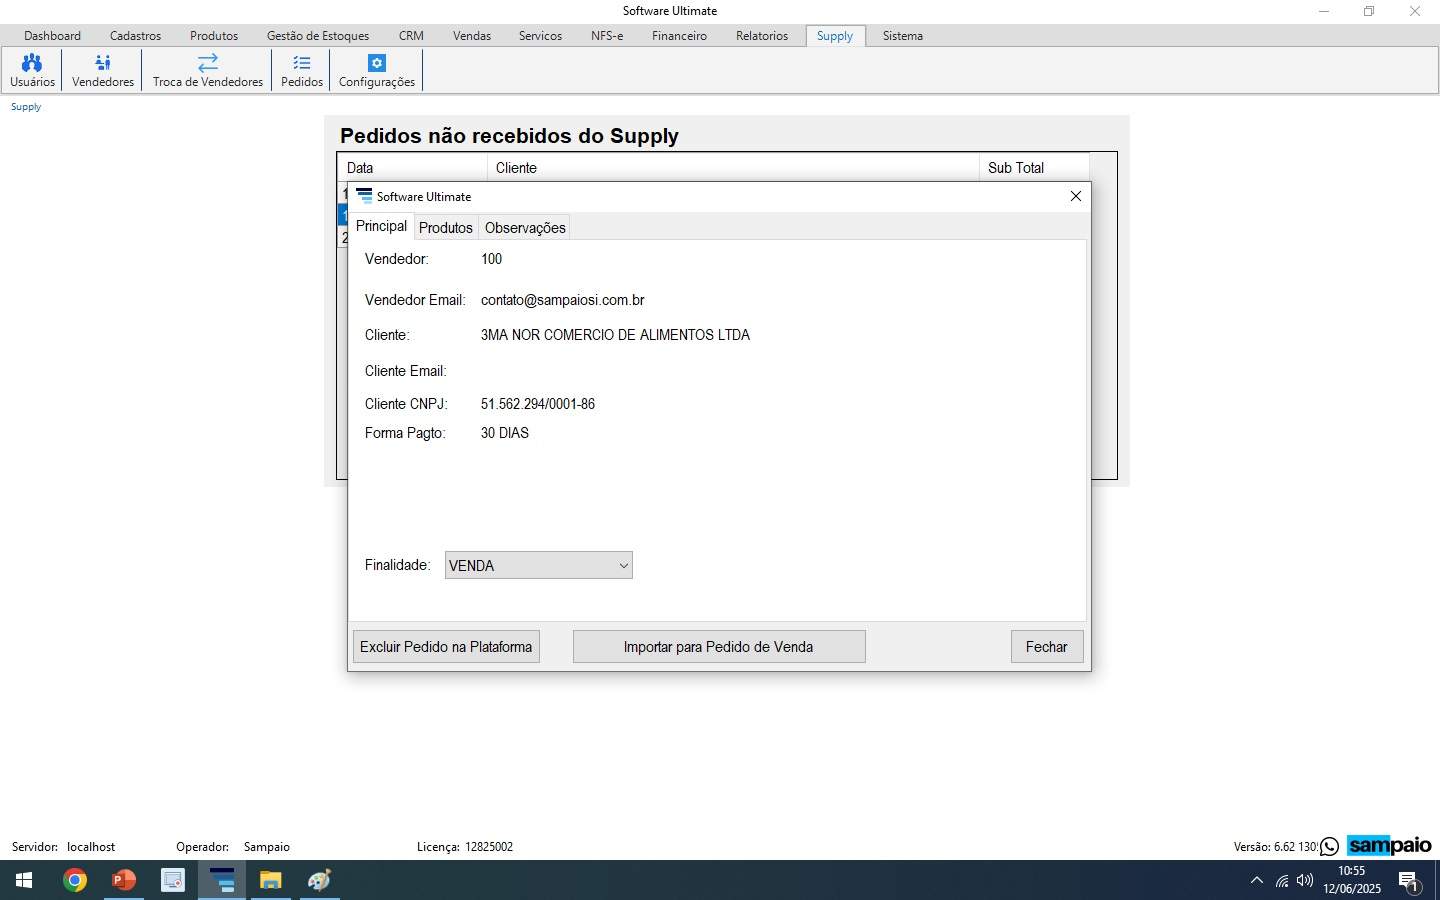The image size is (1440, 900).
Task: Click the Sub Total column header
Action: 1034,167
